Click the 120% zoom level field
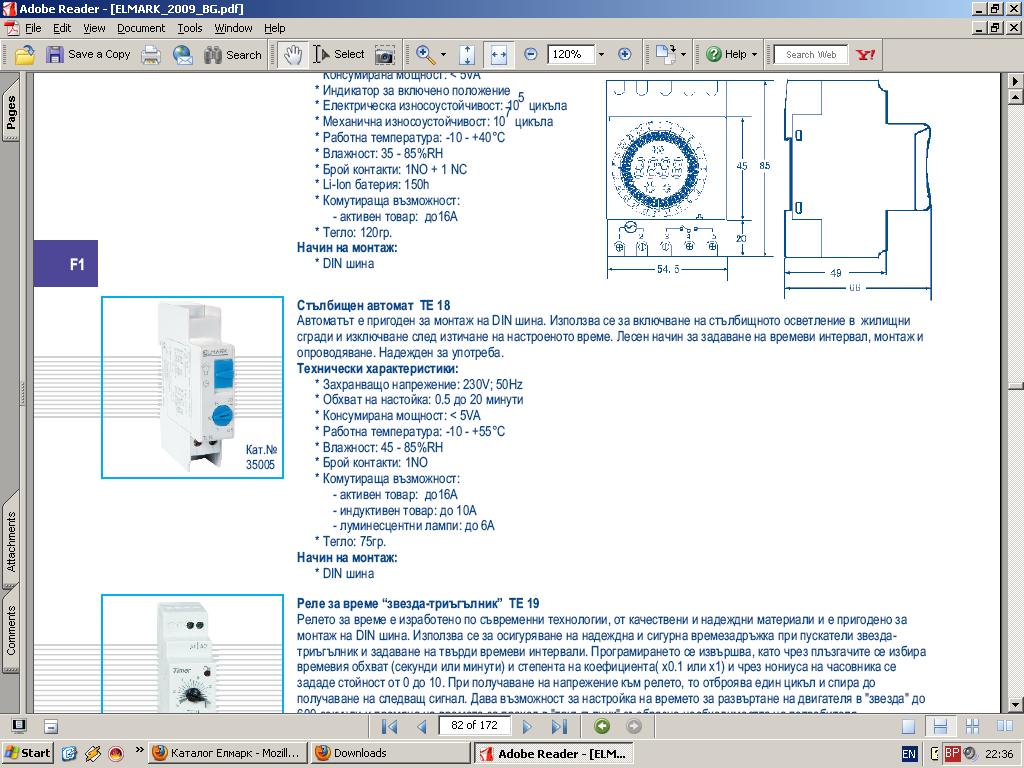Viewport: 1024px width, 768px height. coord(571,55)
